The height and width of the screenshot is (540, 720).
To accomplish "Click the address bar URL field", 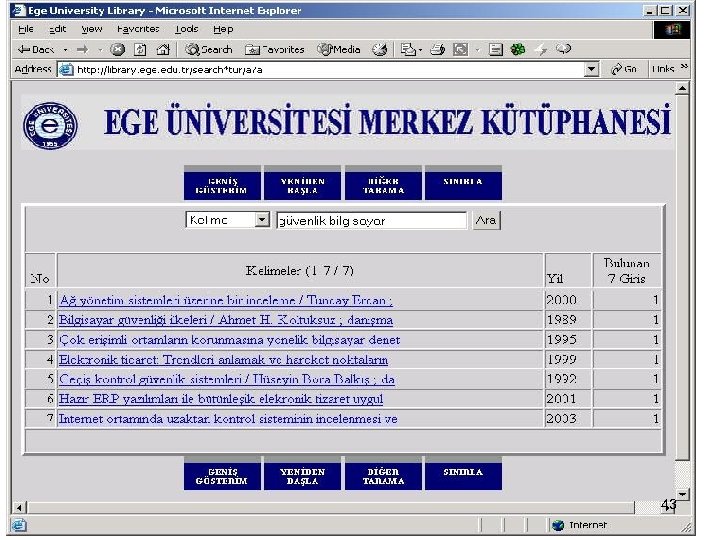I will (x=330, y=69).
